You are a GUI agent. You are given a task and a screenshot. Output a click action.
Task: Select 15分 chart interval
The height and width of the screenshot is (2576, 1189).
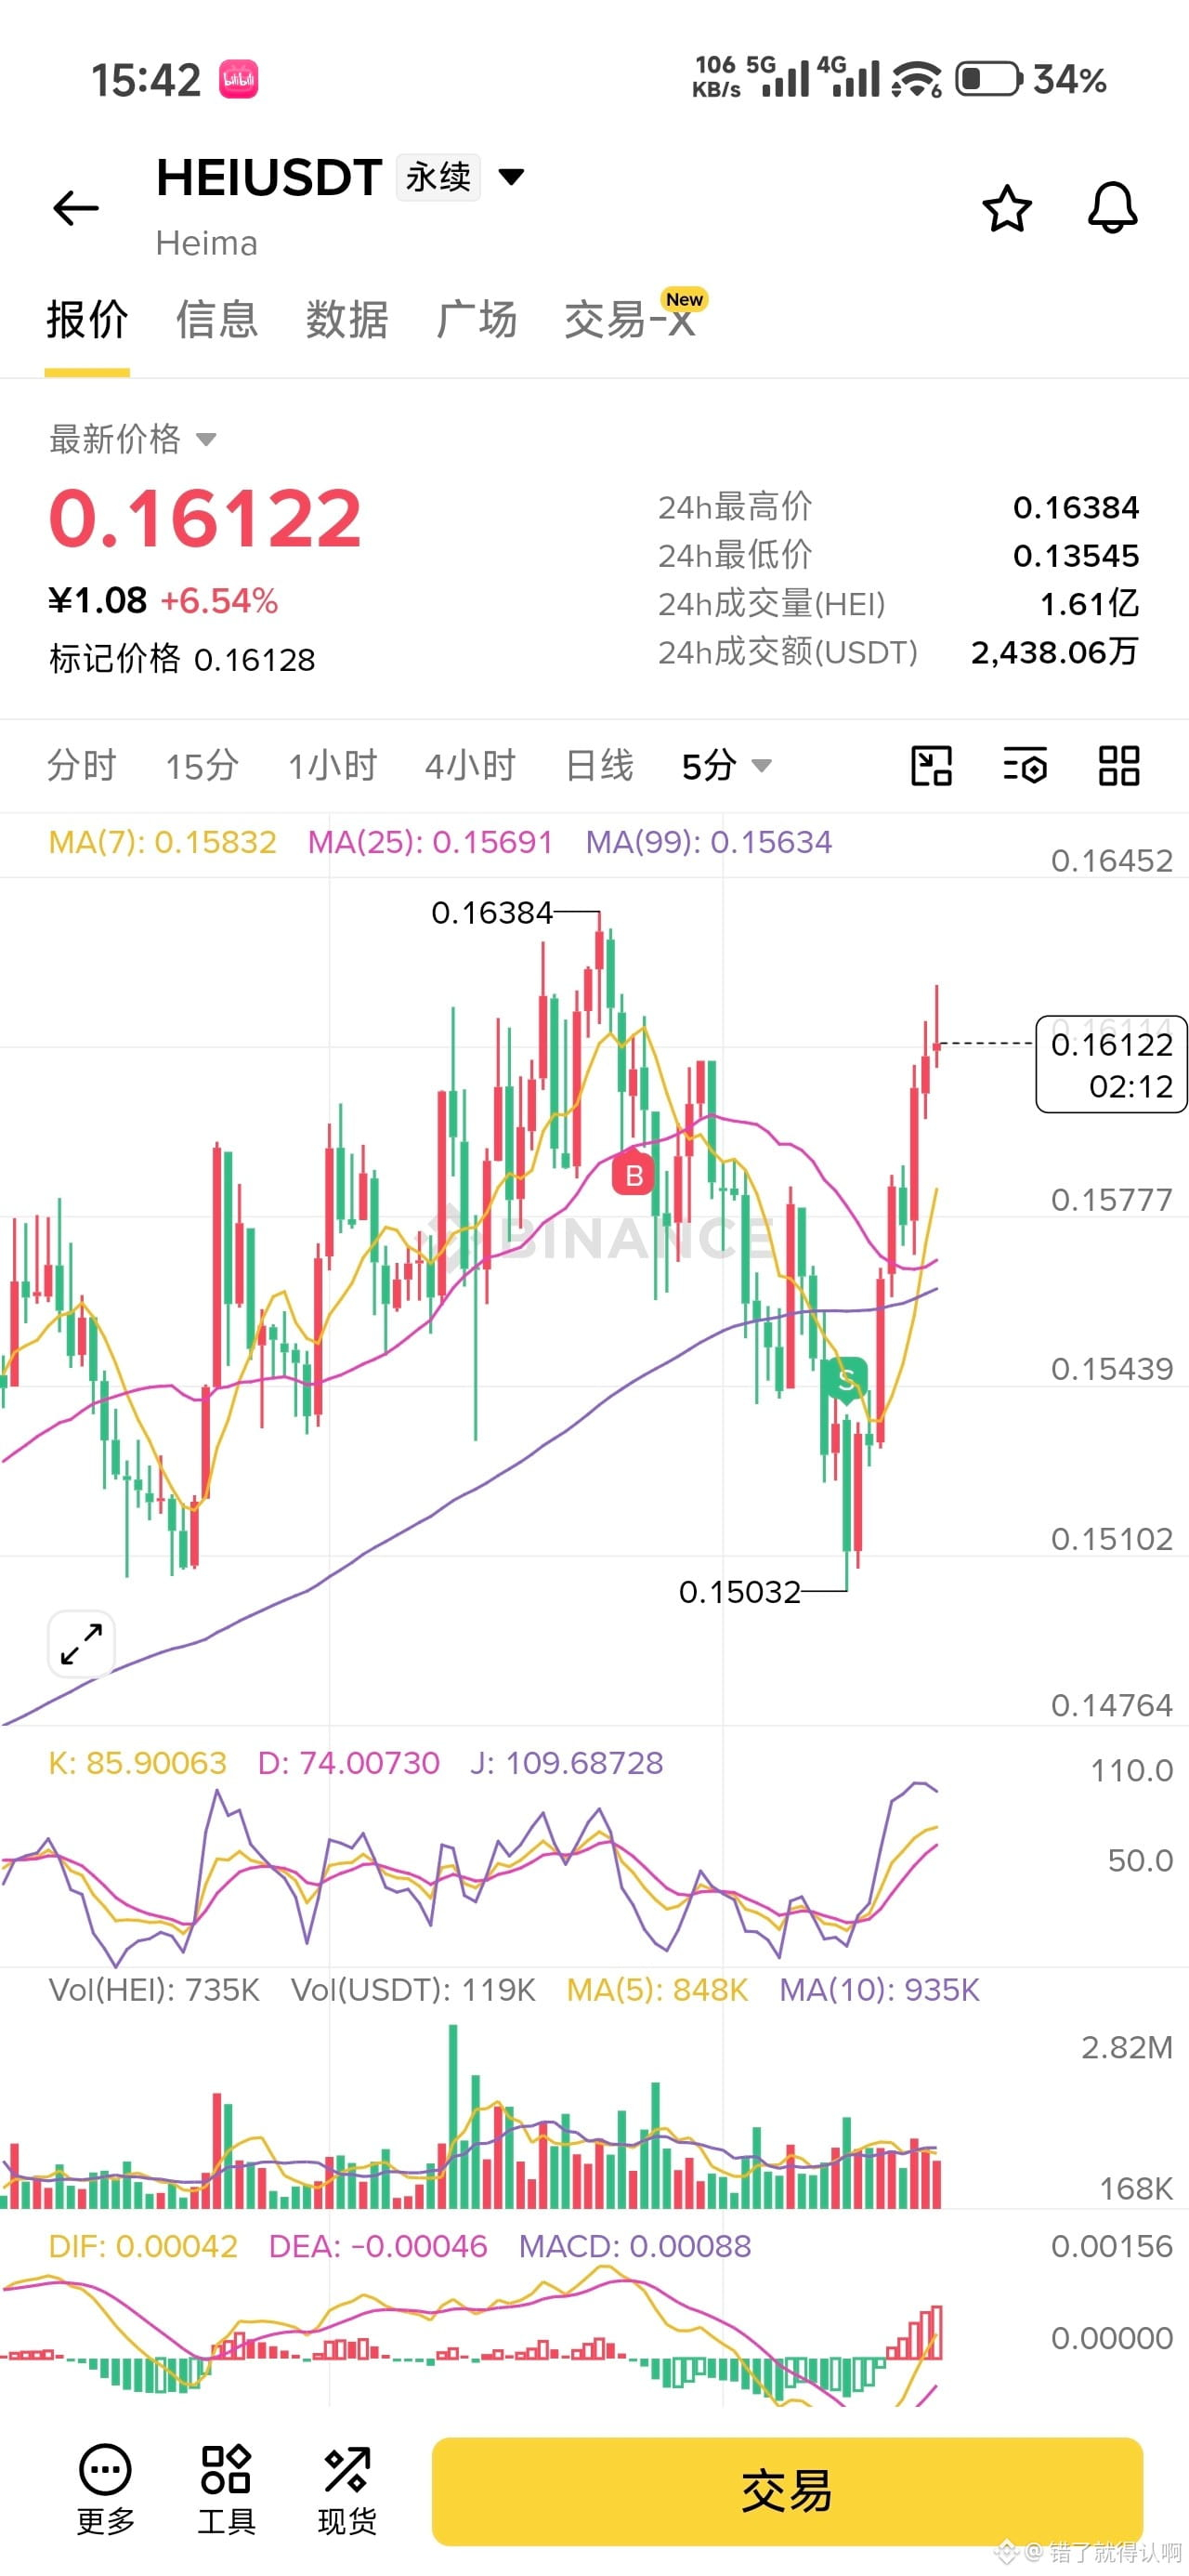pyautogui.click(x=202, y=766)
